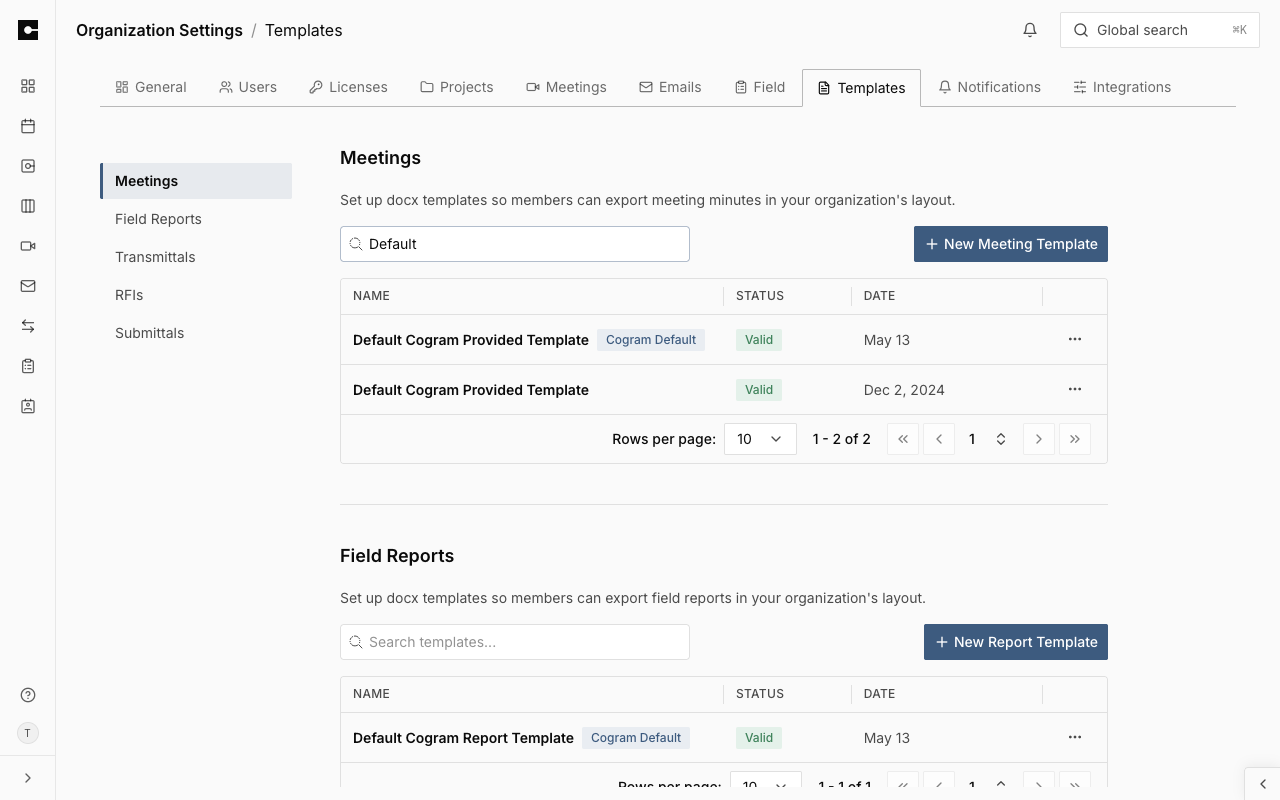Select Transmittals in templates side menu

pyautogui.click(x=196, y=257)
